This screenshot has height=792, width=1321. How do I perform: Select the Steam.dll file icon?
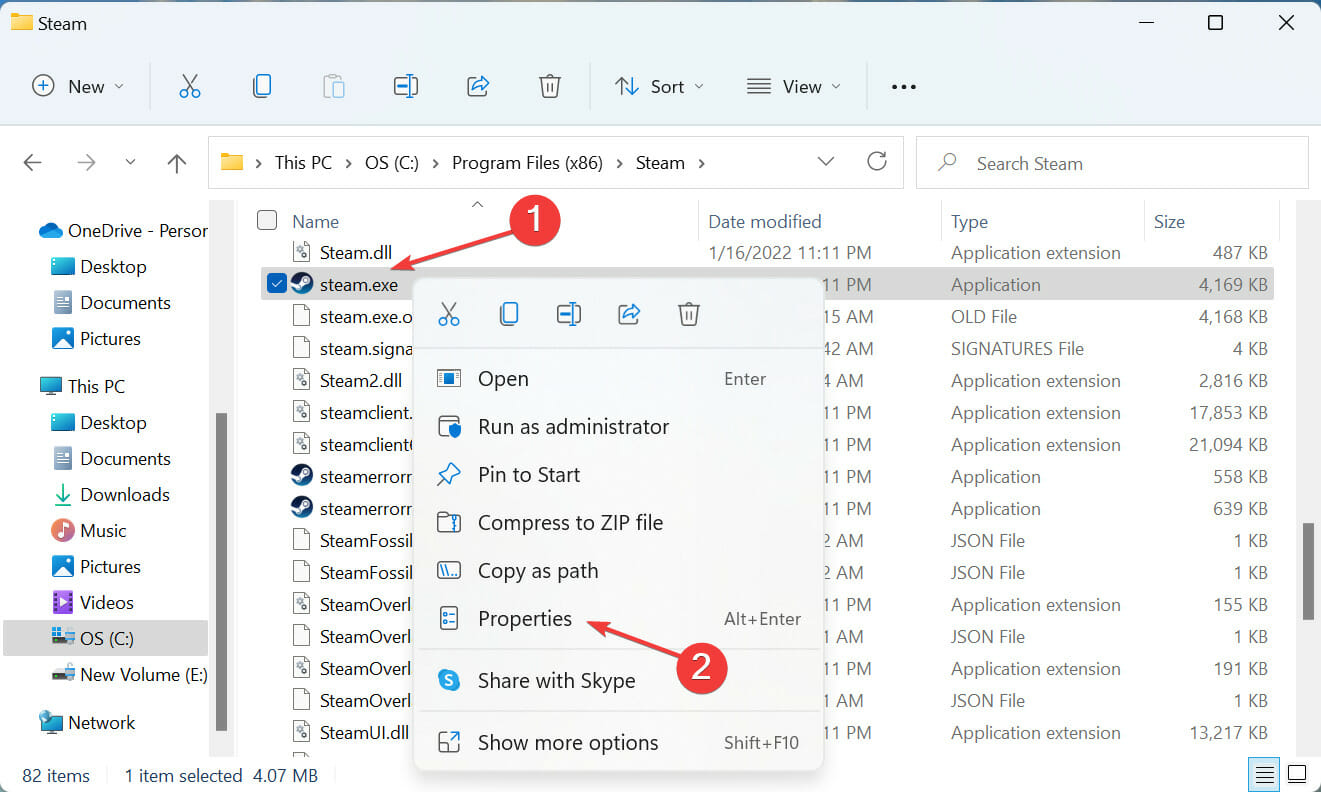[x=302, y=252]
